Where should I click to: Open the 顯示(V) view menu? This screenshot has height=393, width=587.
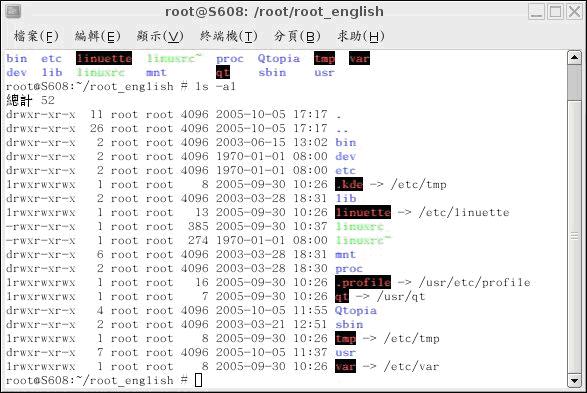[x=160, y=36]
